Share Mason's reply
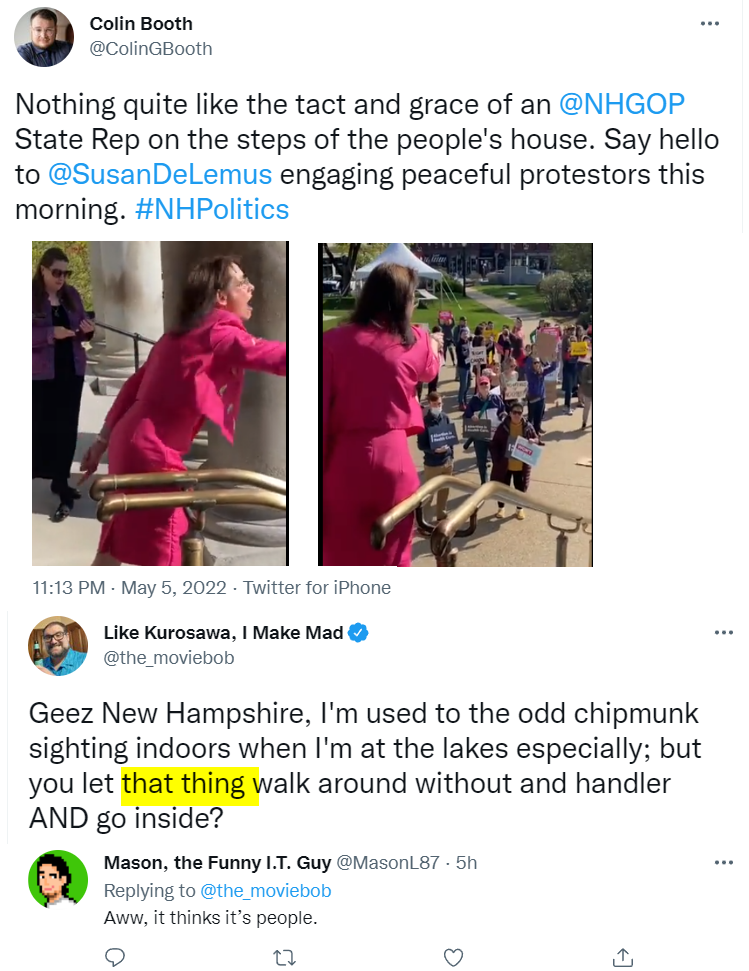Screen dimensions: 749x971 click(623, 957)
